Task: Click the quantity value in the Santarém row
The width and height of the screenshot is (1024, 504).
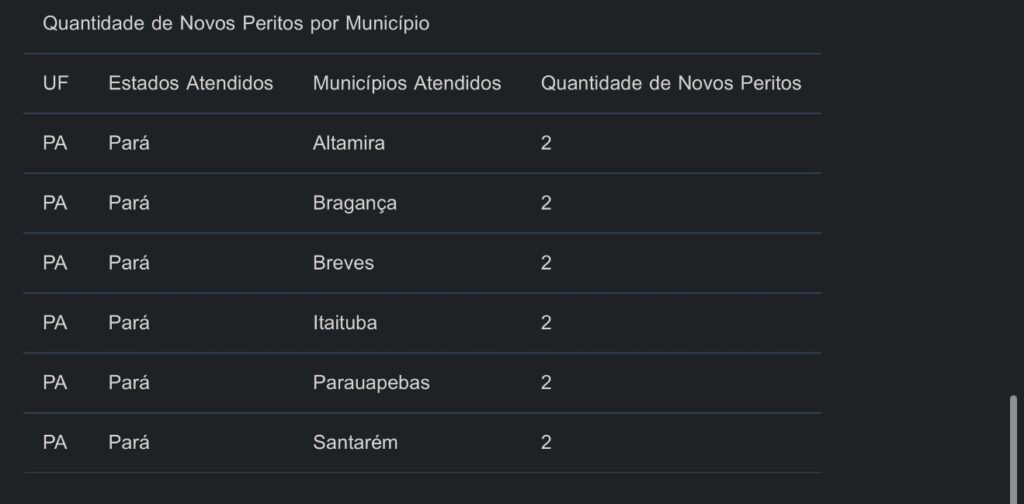Action: click(546, 443)
